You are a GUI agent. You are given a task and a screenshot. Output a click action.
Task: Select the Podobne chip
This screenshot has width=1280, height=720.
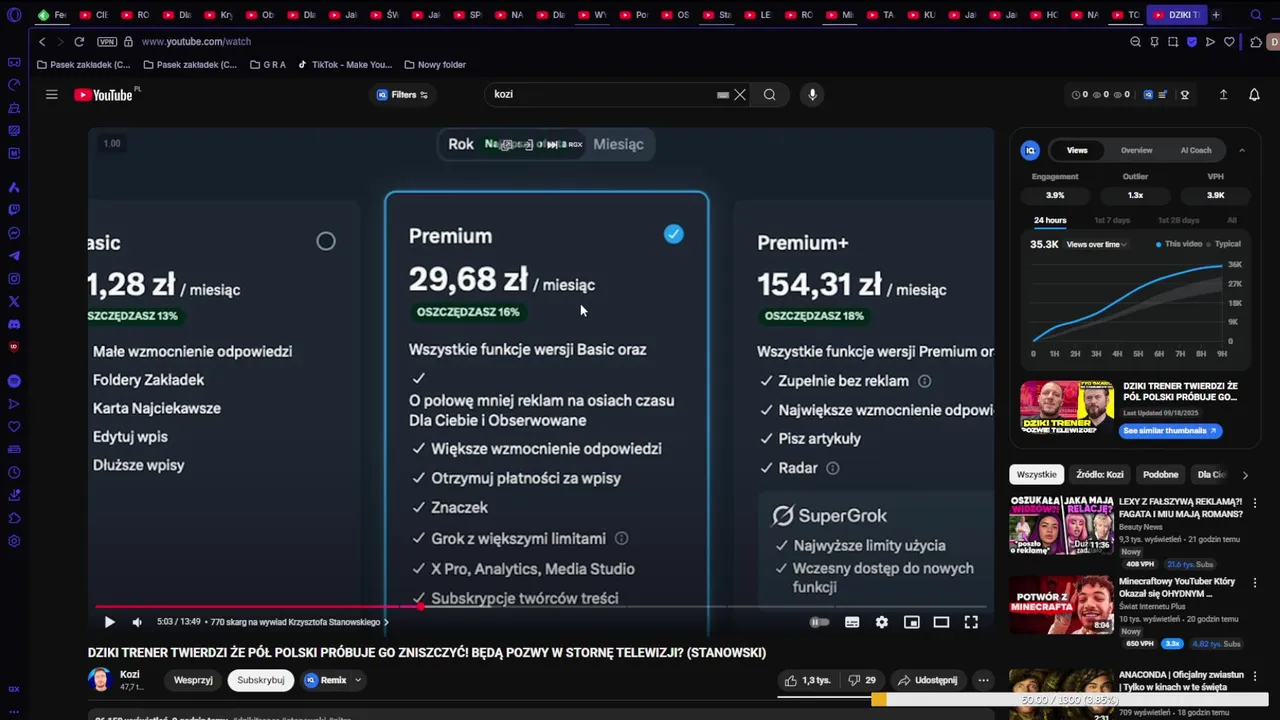pos(1161,475)
